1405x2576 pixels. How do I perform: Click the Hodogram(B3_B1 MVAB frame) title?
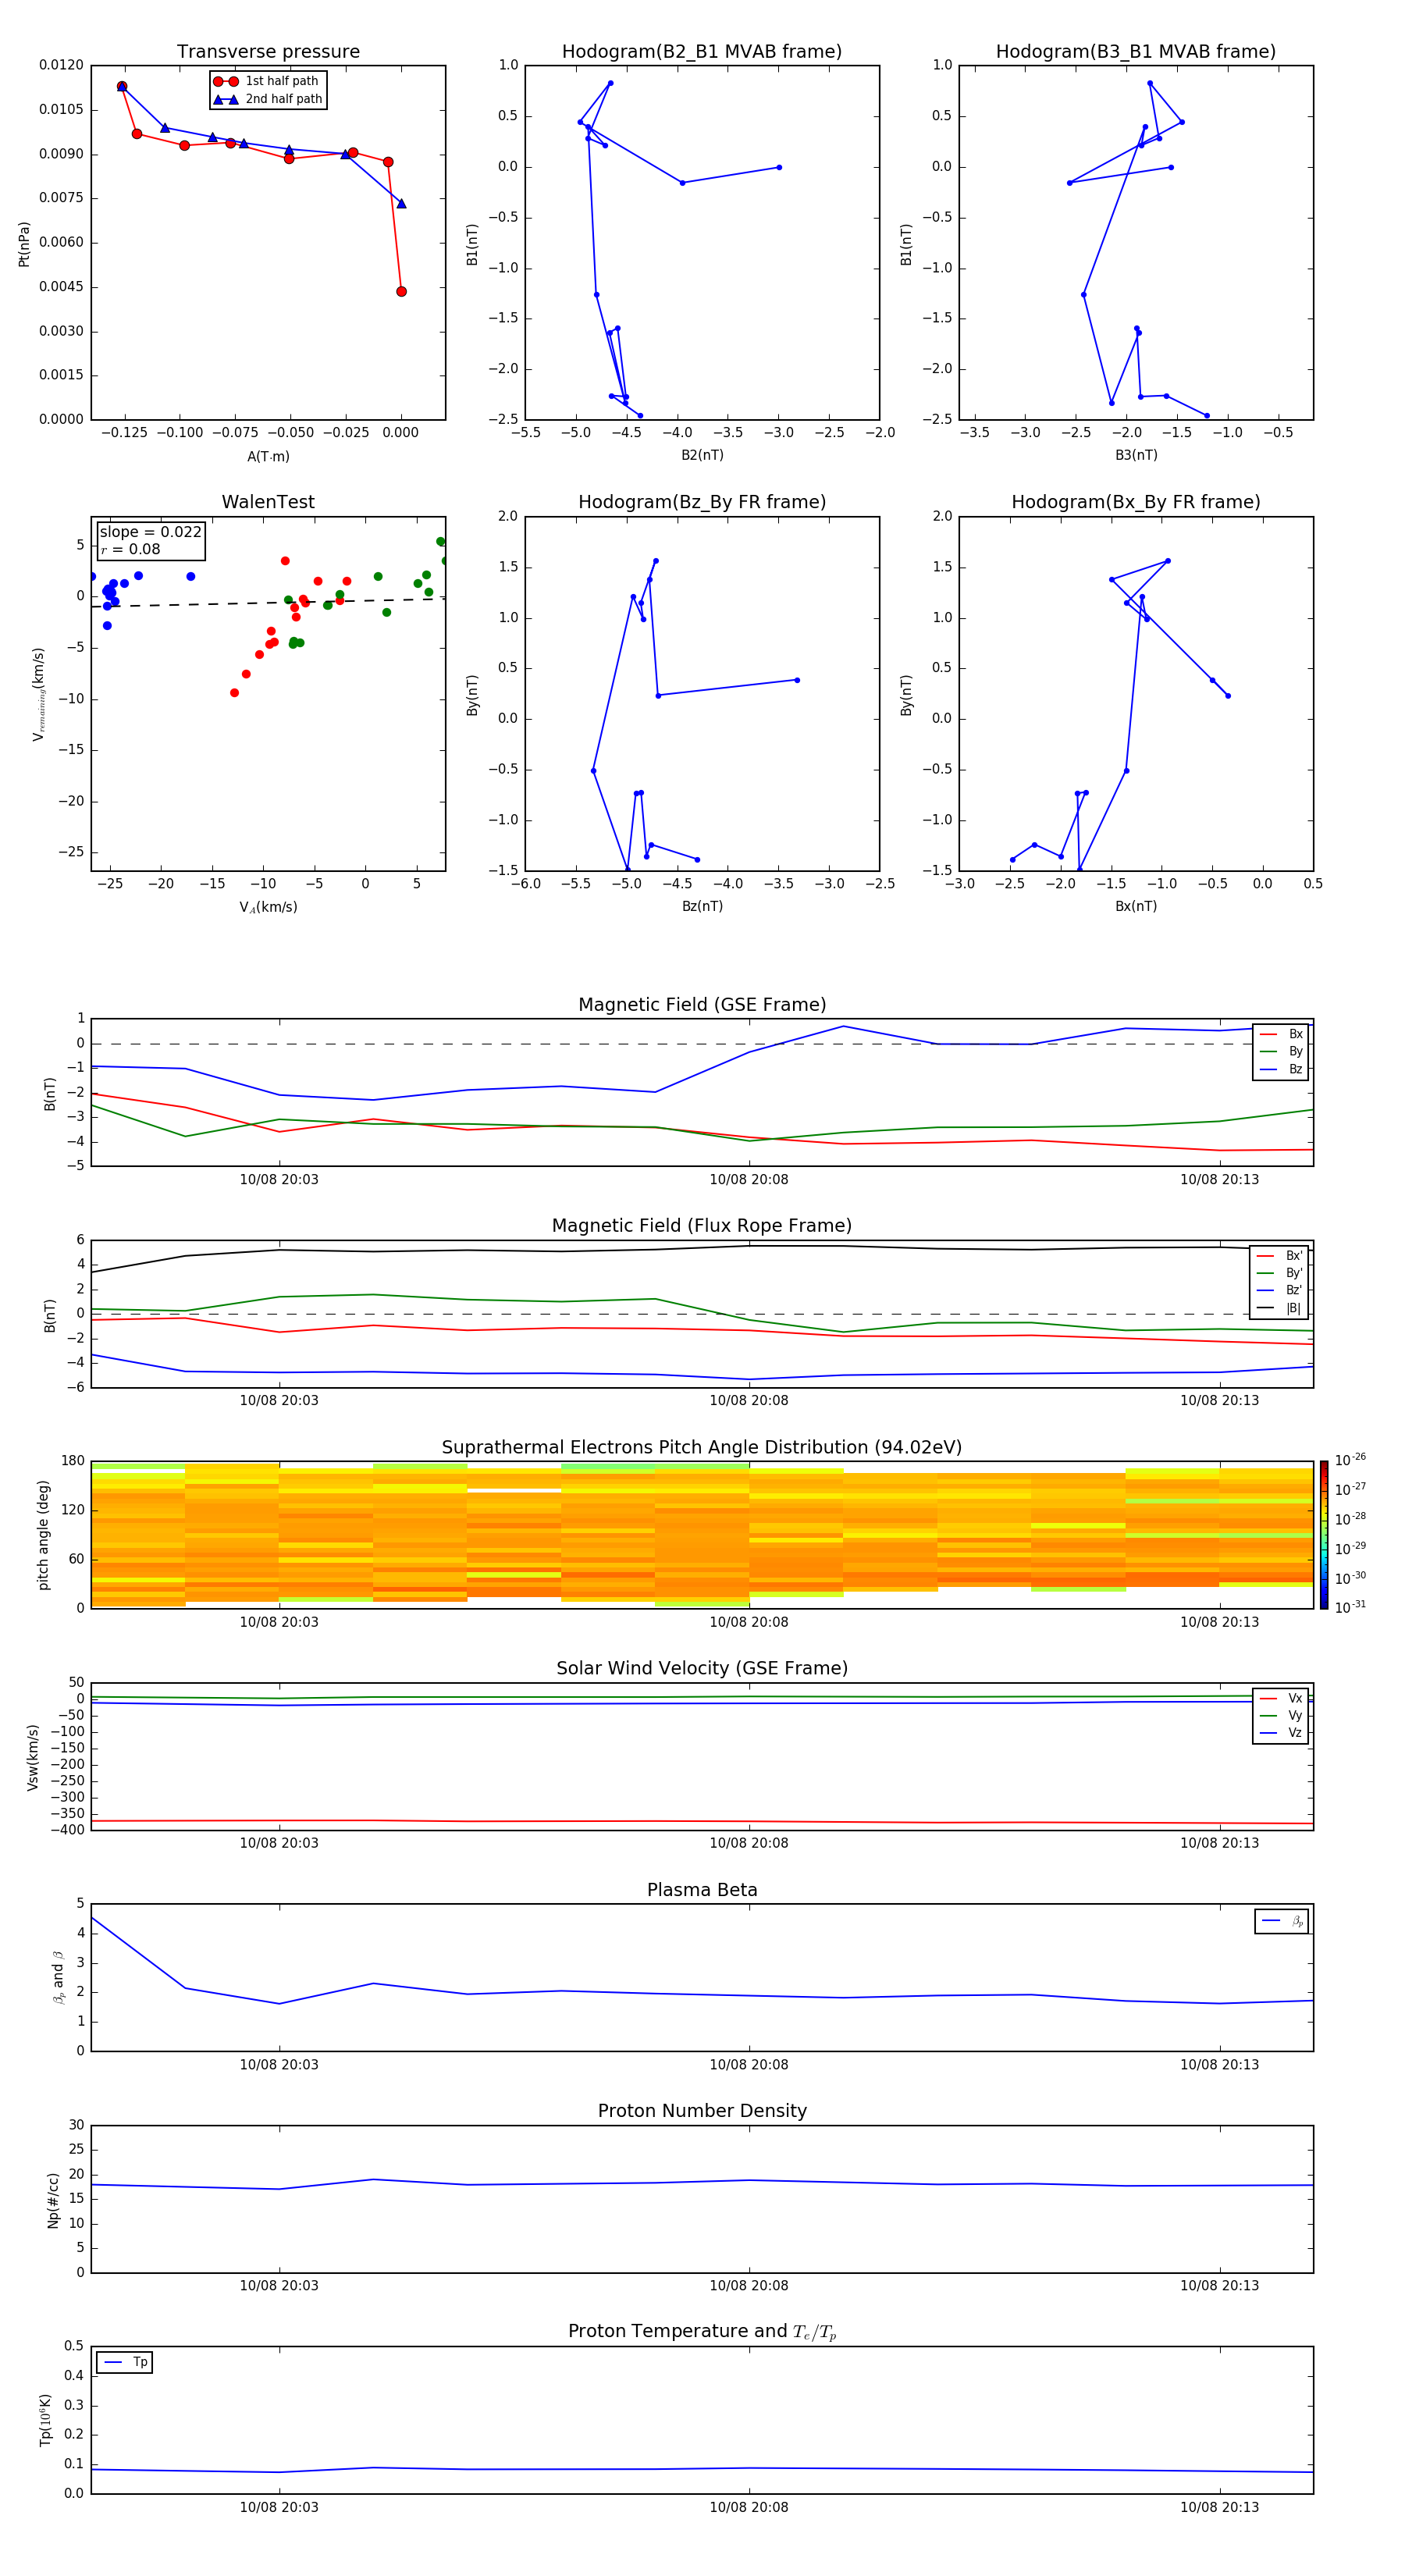(x=1135, y=52)
